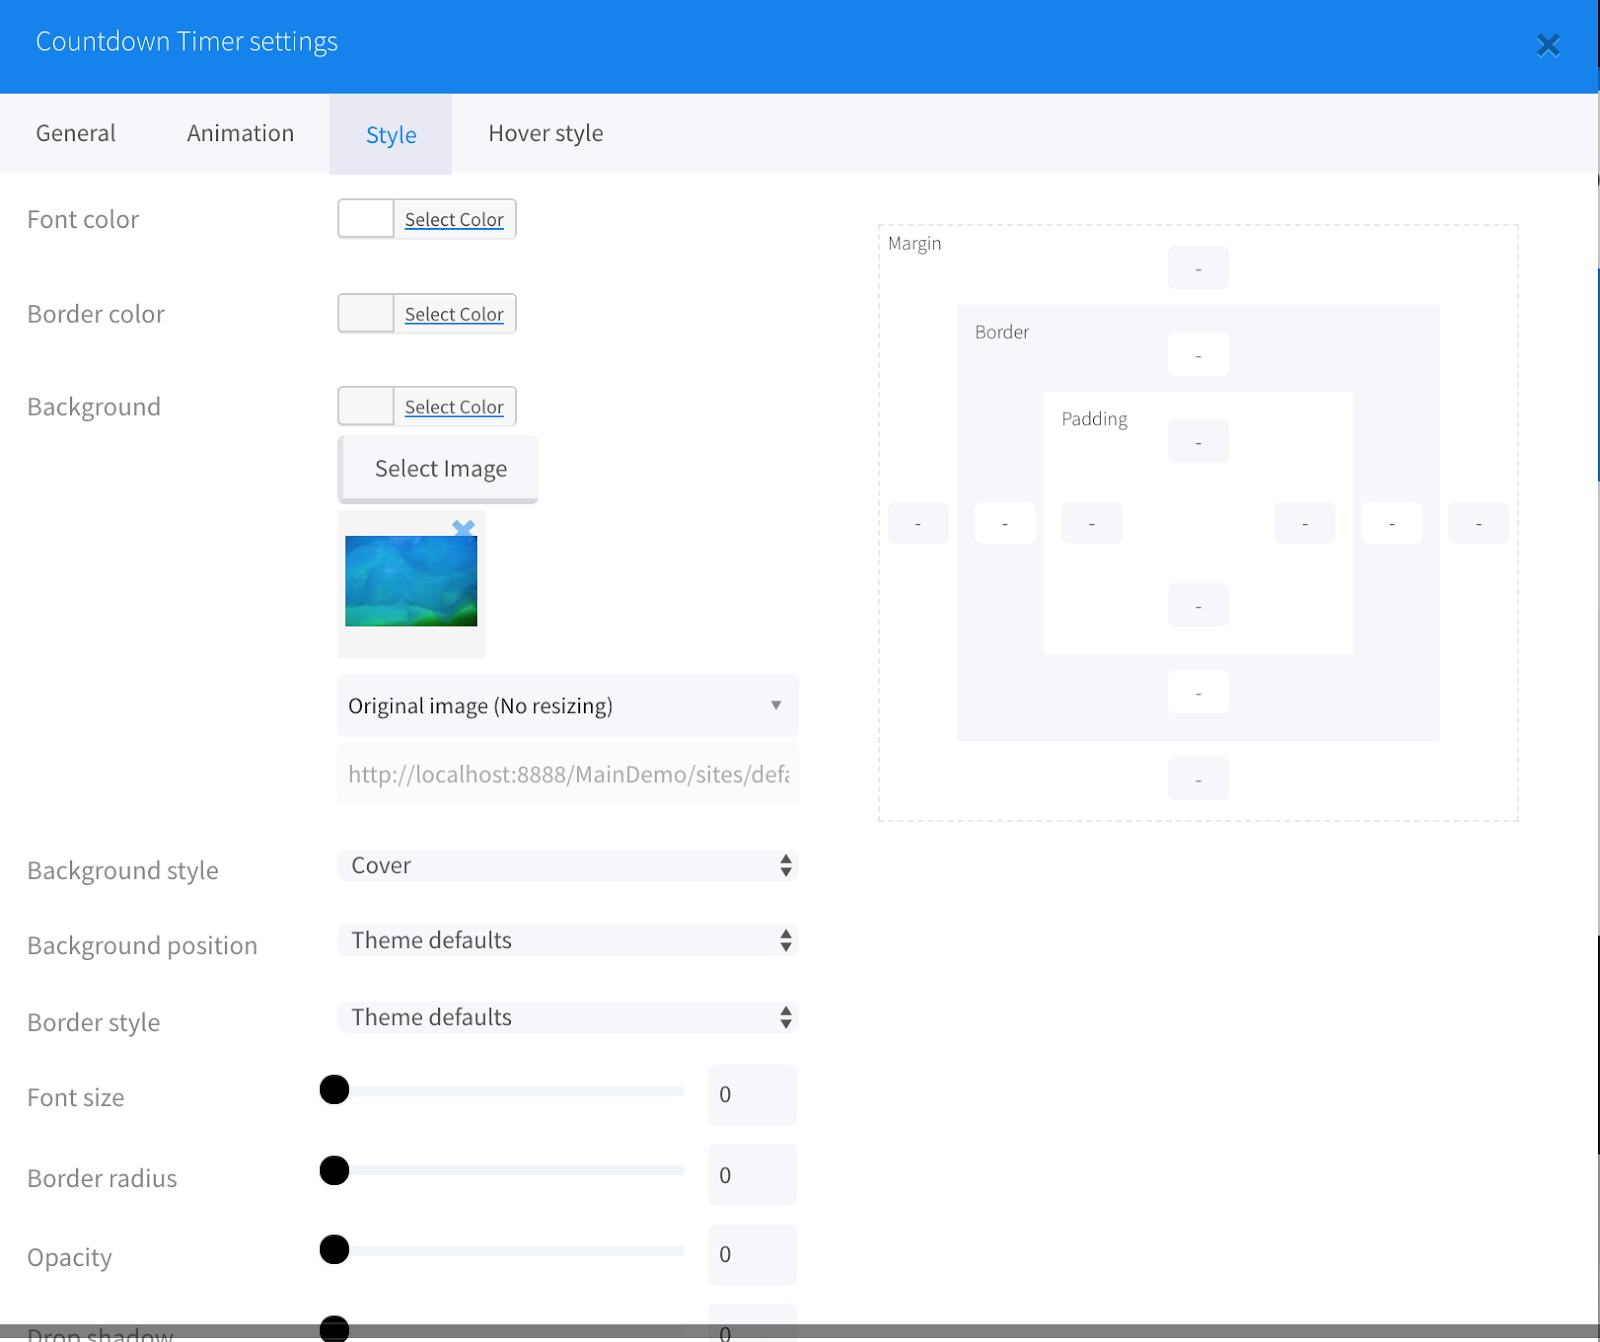The height and width of the screenshot is (1342, 1600).
Task: Click the Border radius label
Action: (x=102, y=1178)
